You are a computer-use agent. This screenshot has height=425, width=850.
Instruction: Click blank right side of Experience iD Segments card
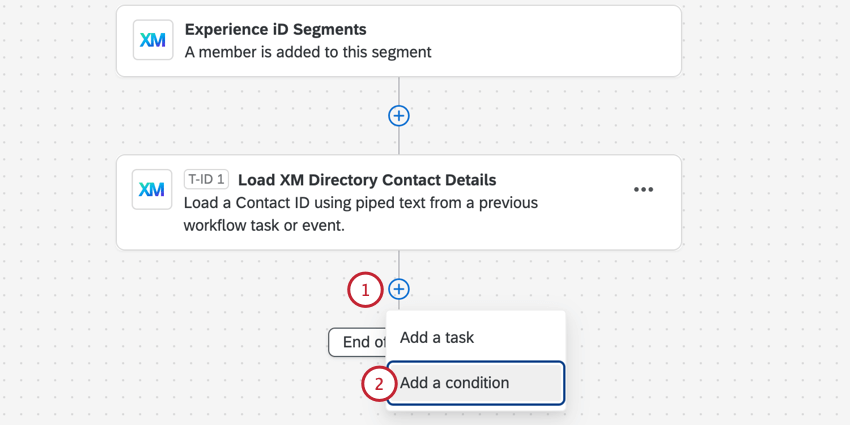coord(580,40)
